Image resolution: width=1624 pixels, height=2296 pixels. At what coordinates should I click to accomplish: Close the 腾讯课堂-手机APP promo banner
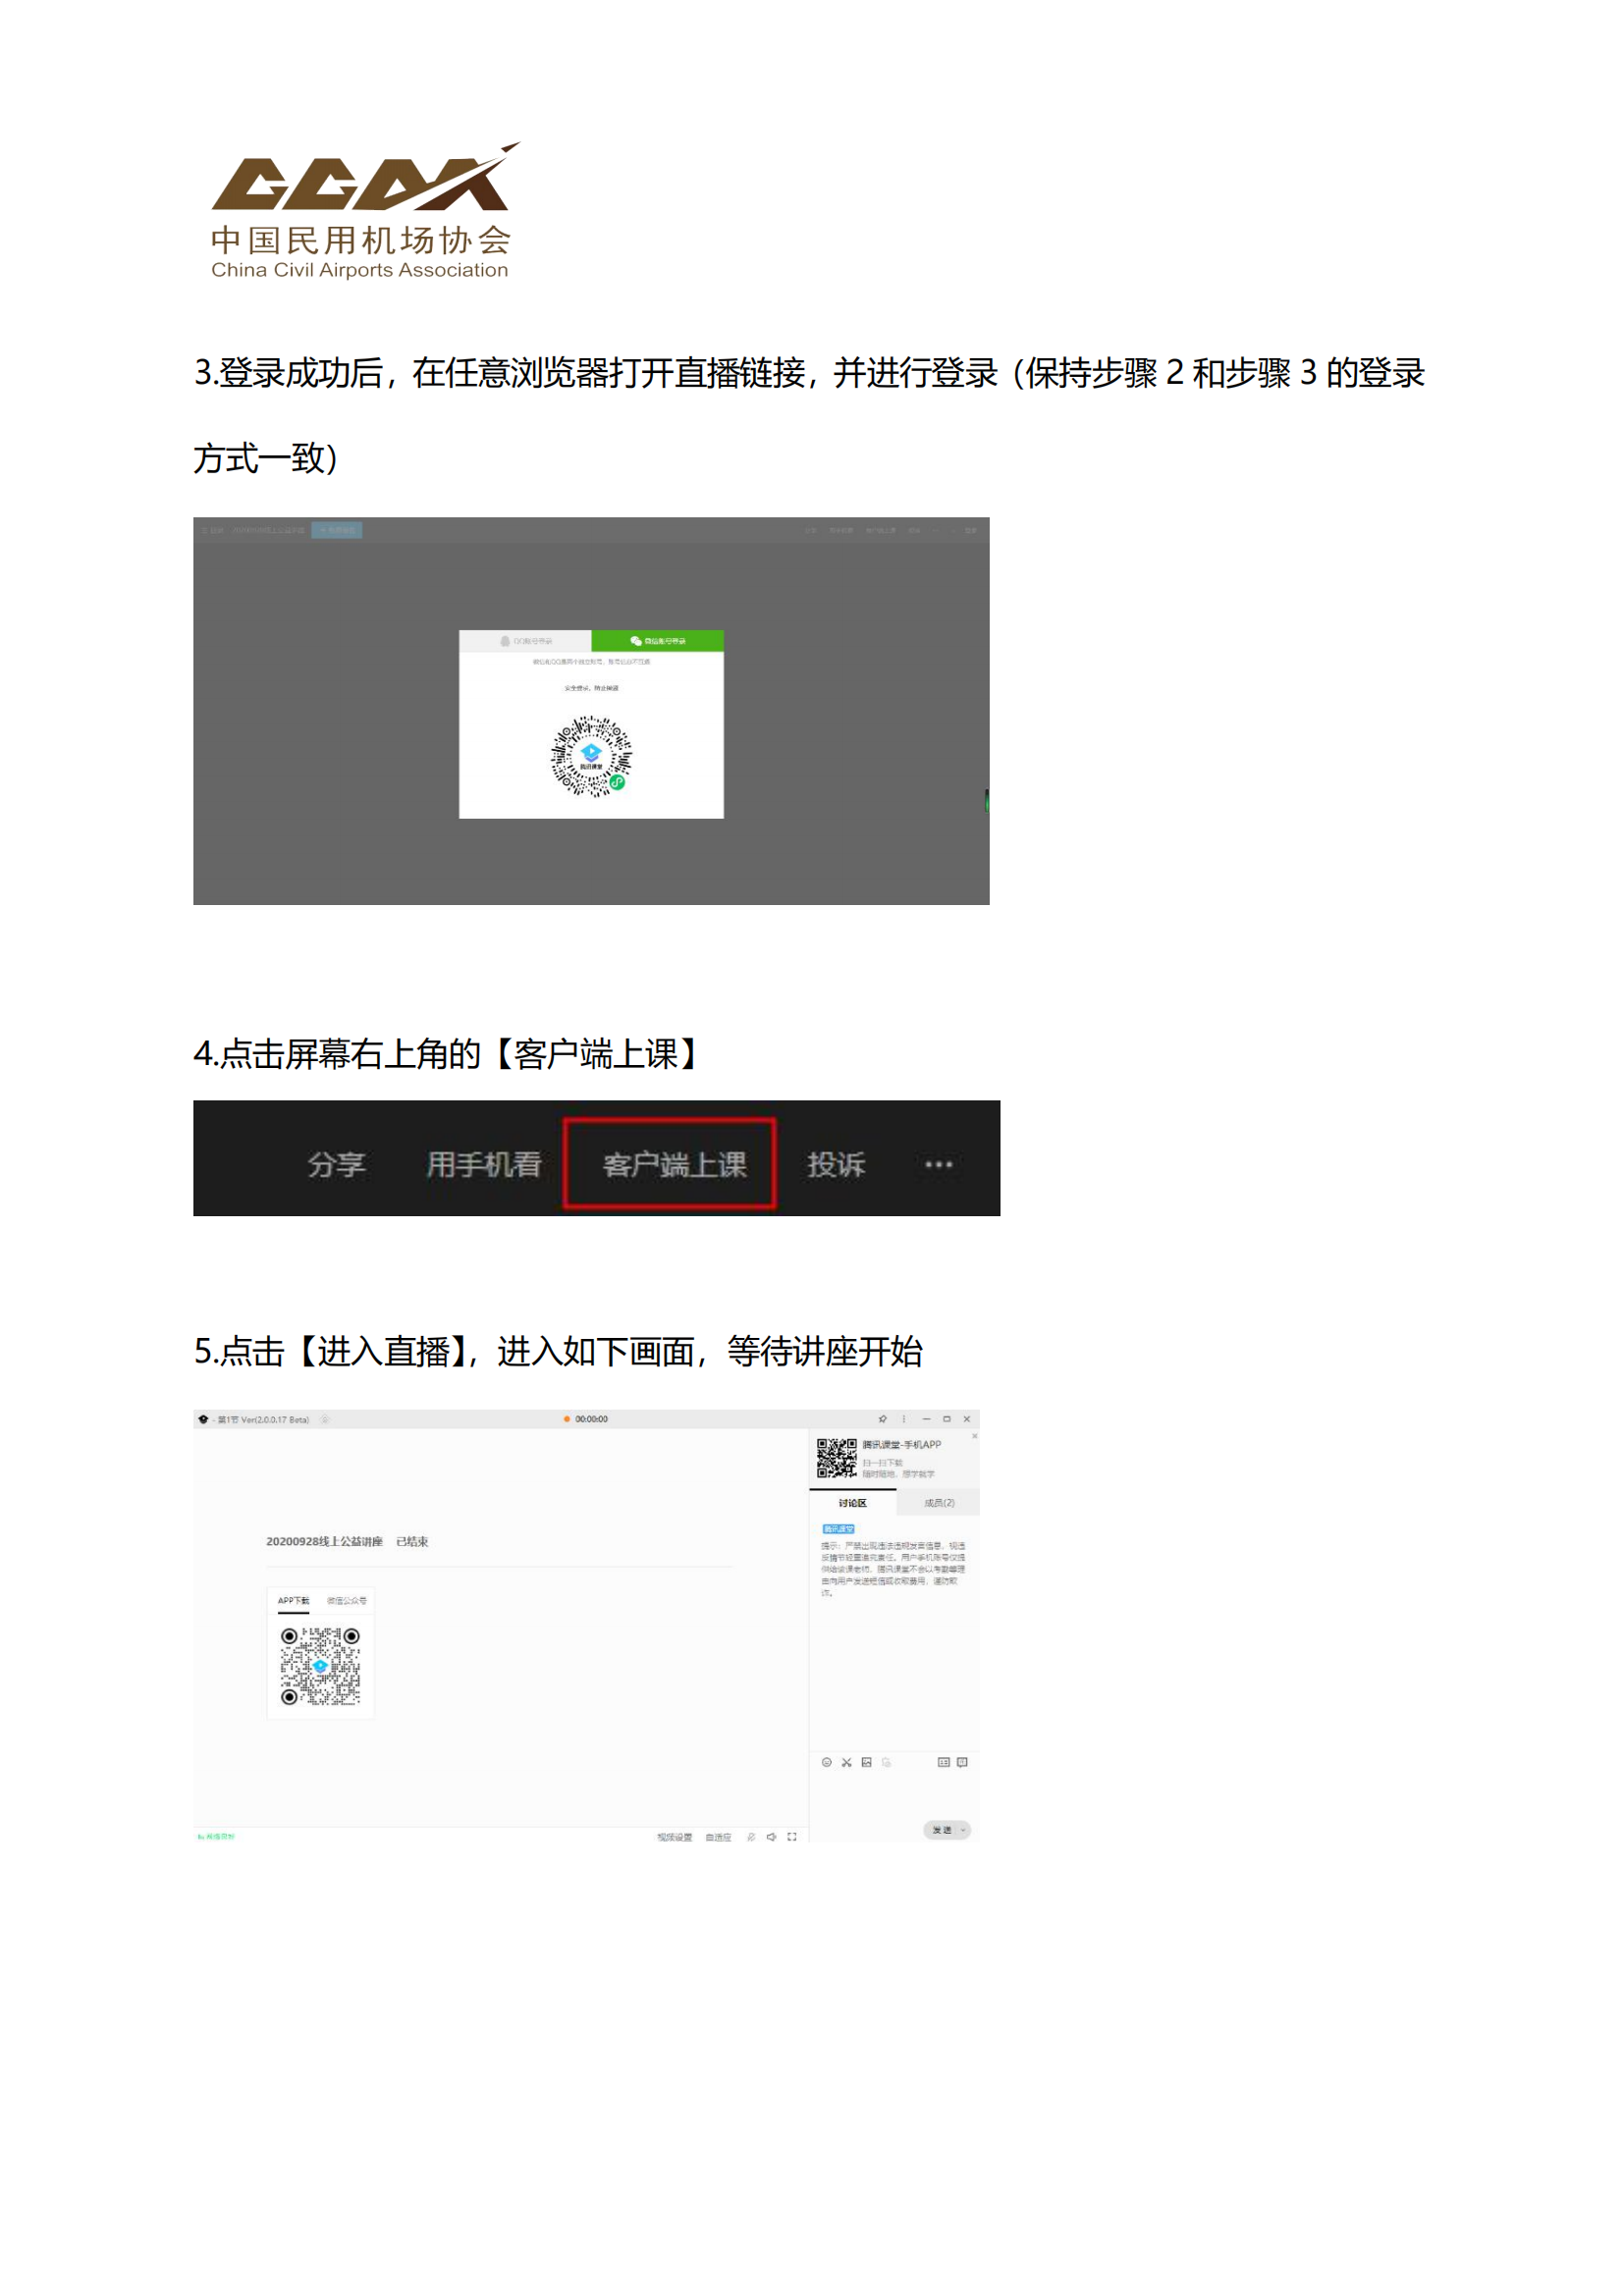pos(974,1436)
